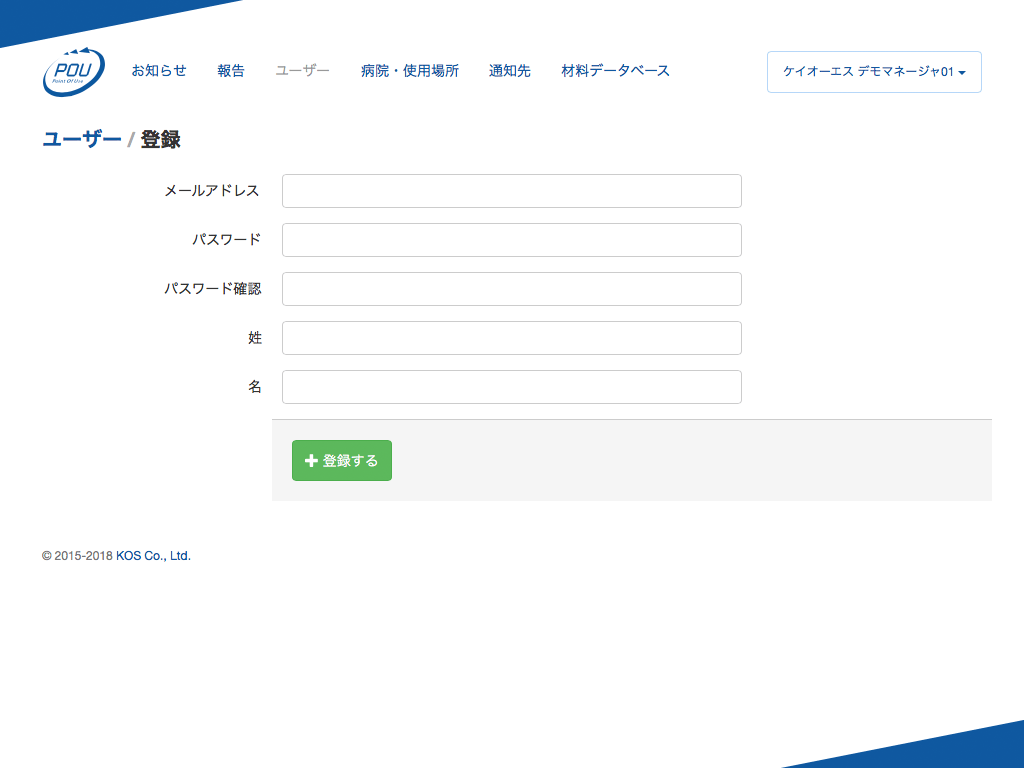The width and height of the screenshot is (1024, 768).
Task: Expand the ケイオーエス デモマネージャ01 account dropdown
Action: tap(874, 72)
